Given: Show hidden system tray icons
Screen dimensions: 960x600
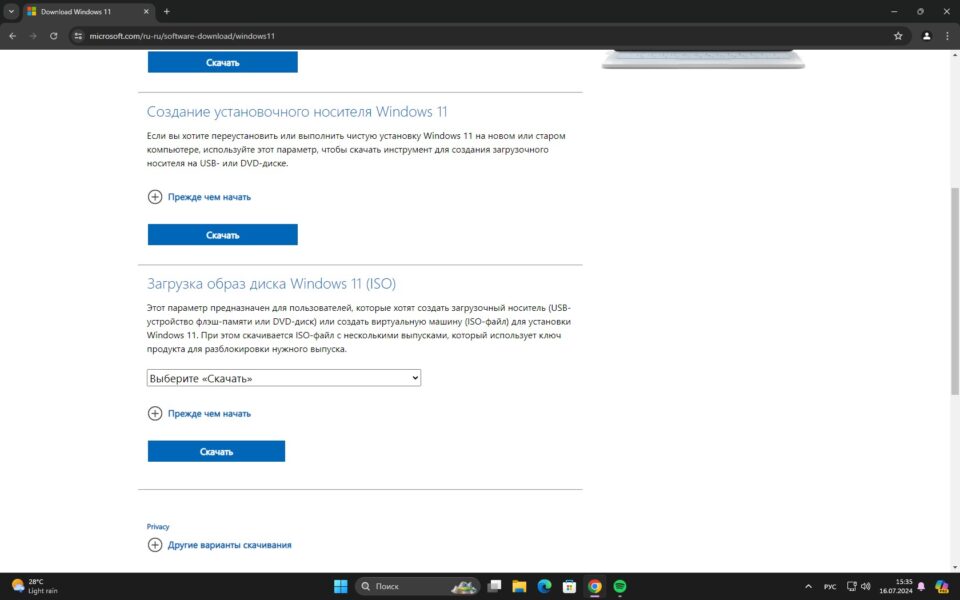Looking at the screenshot, I should pyautogui.click(x=808, y=586).
